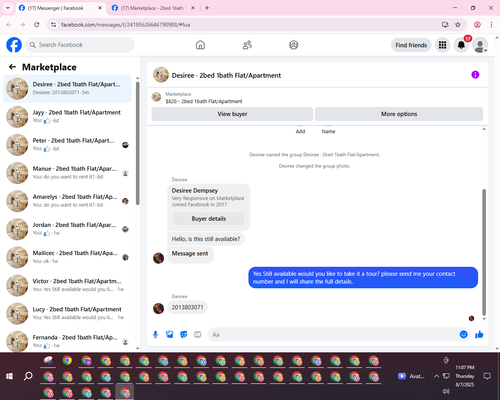Open Groups icon in top navigation
This screenshot has height=400, width=500.
tap(294, 45)
